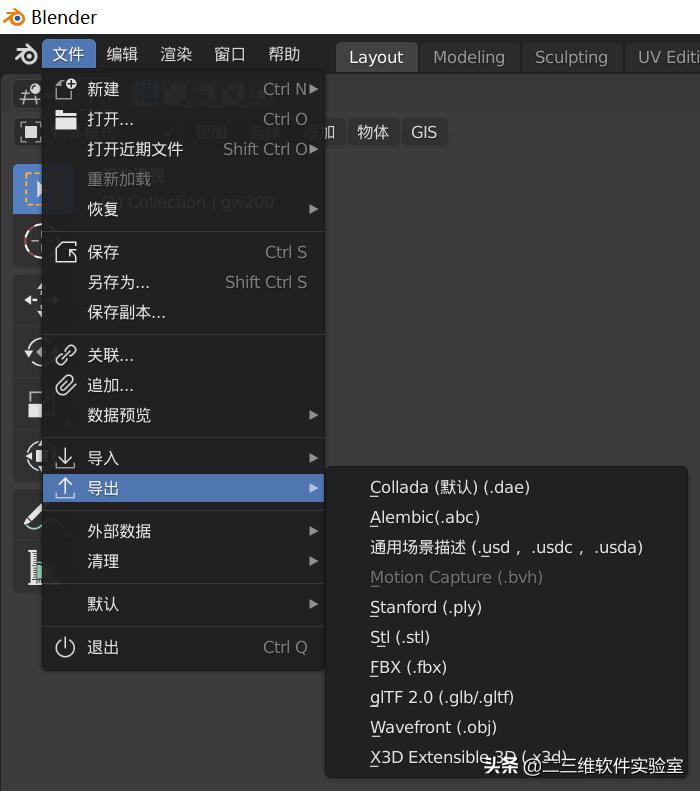The height and width of the screenshot is (791, 700).
Task: Export as Stl (.stl)
Action: pos(506,637)
